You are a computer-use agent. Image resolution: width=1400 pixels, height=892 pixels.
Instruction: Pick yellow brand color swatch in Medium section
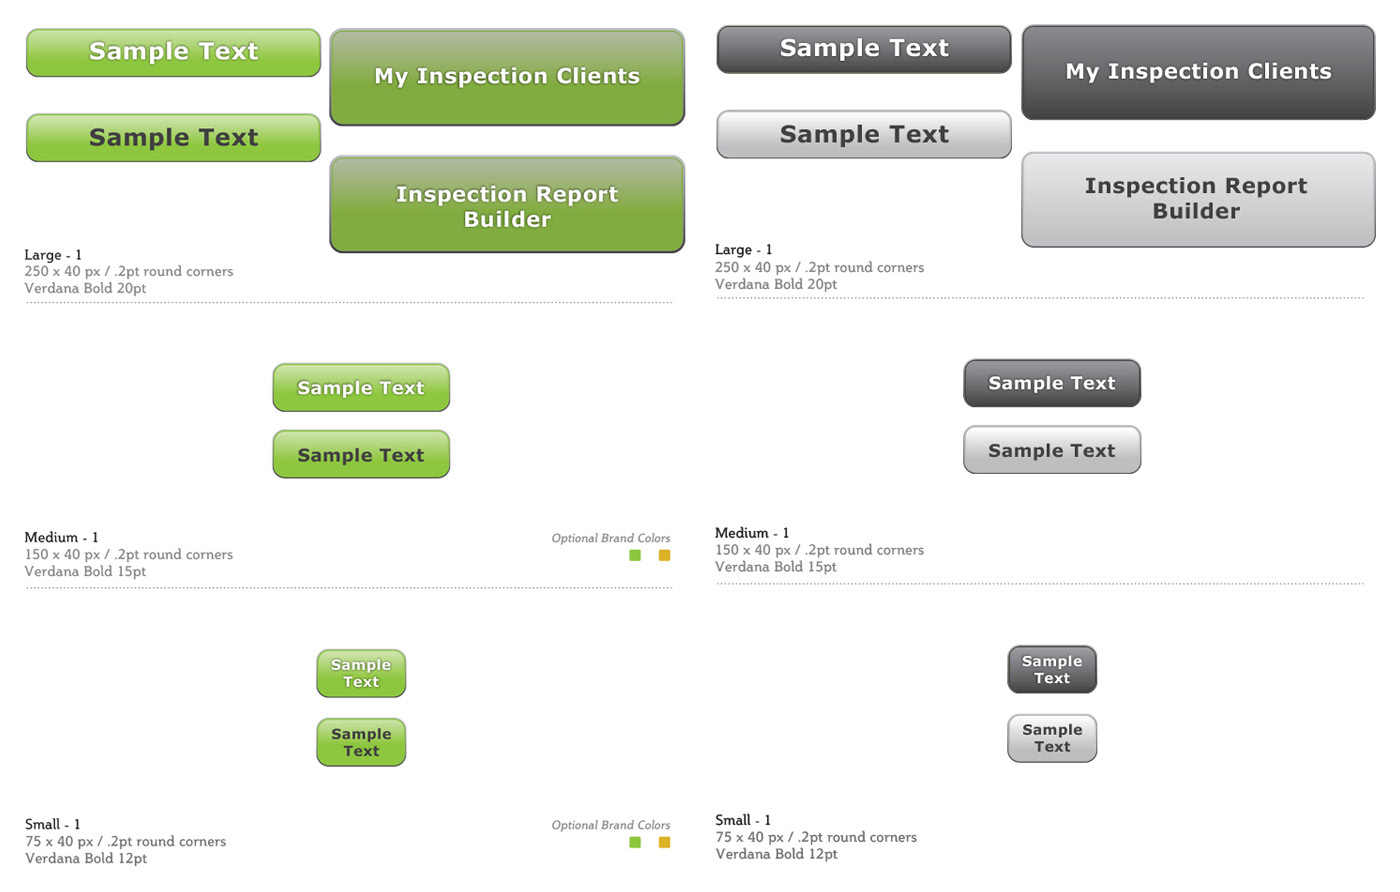tap(664, 555)
